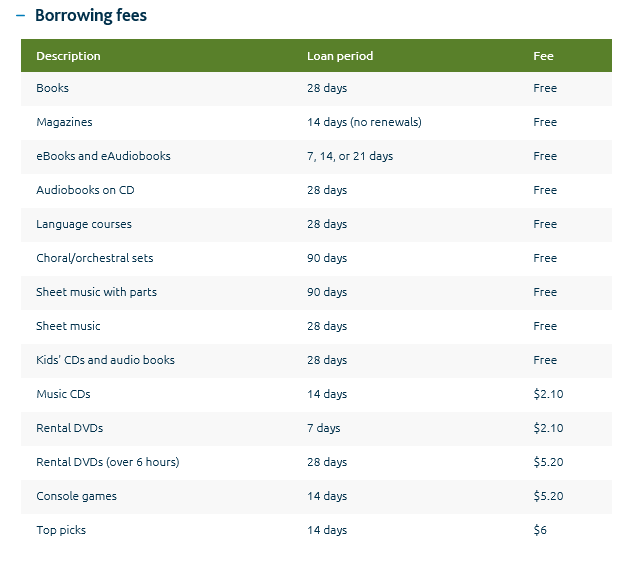This screenshot has width=623, height=562.
Task: Click Rental DVDs (over 6 hours) label
Action: tap(107, 462)
